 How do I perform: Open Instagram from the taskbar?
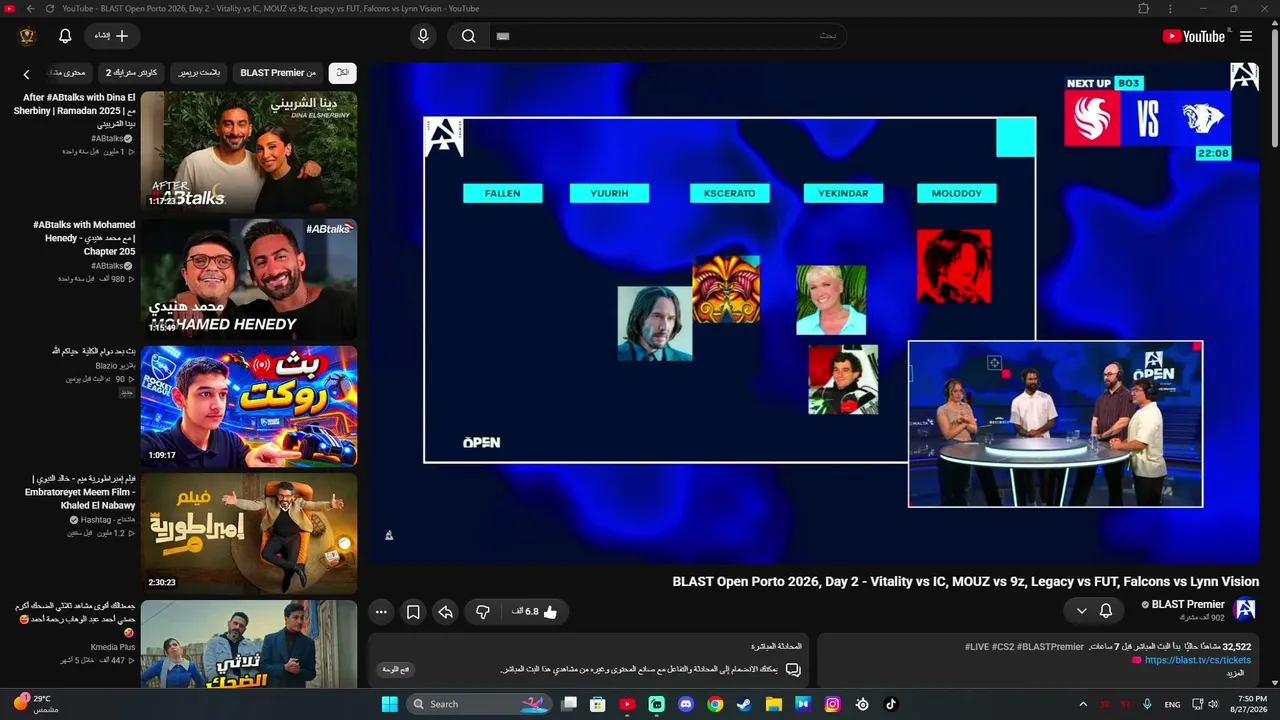(x=832, y=704)
